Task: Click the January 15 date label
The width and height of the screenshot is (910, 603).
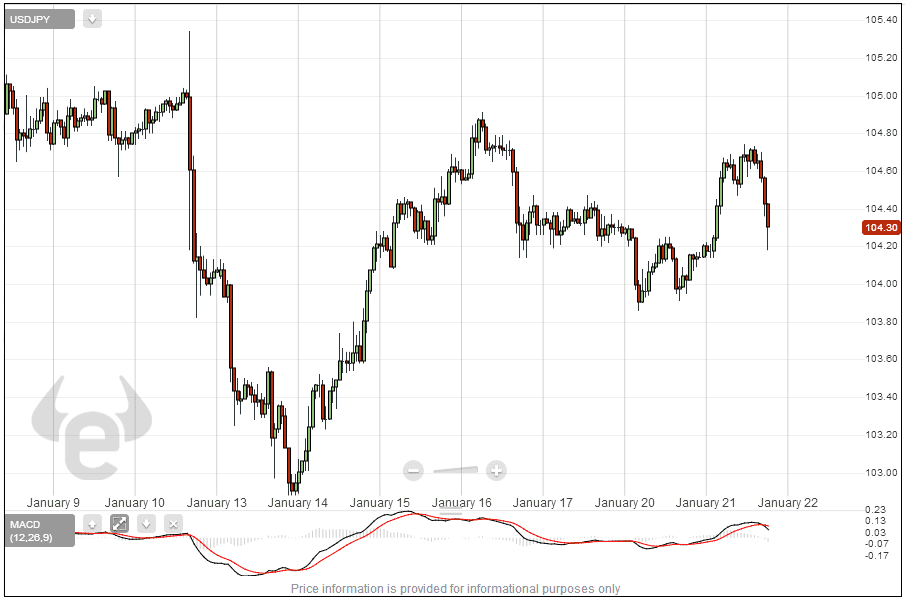Action: 380,503
